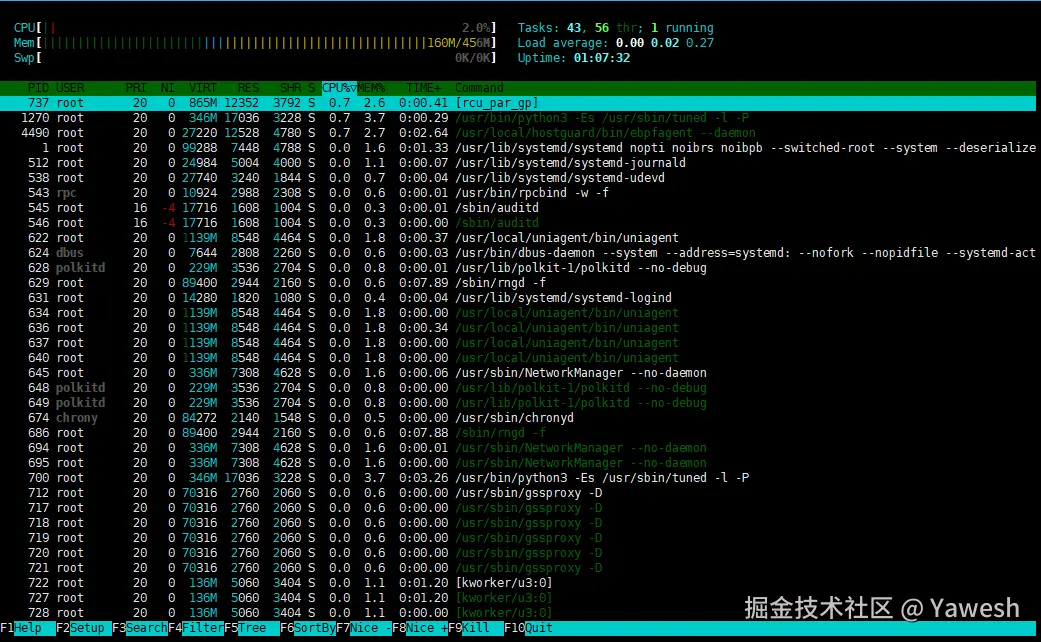Select the systemd PID 1 row

[x=518, y=147]
